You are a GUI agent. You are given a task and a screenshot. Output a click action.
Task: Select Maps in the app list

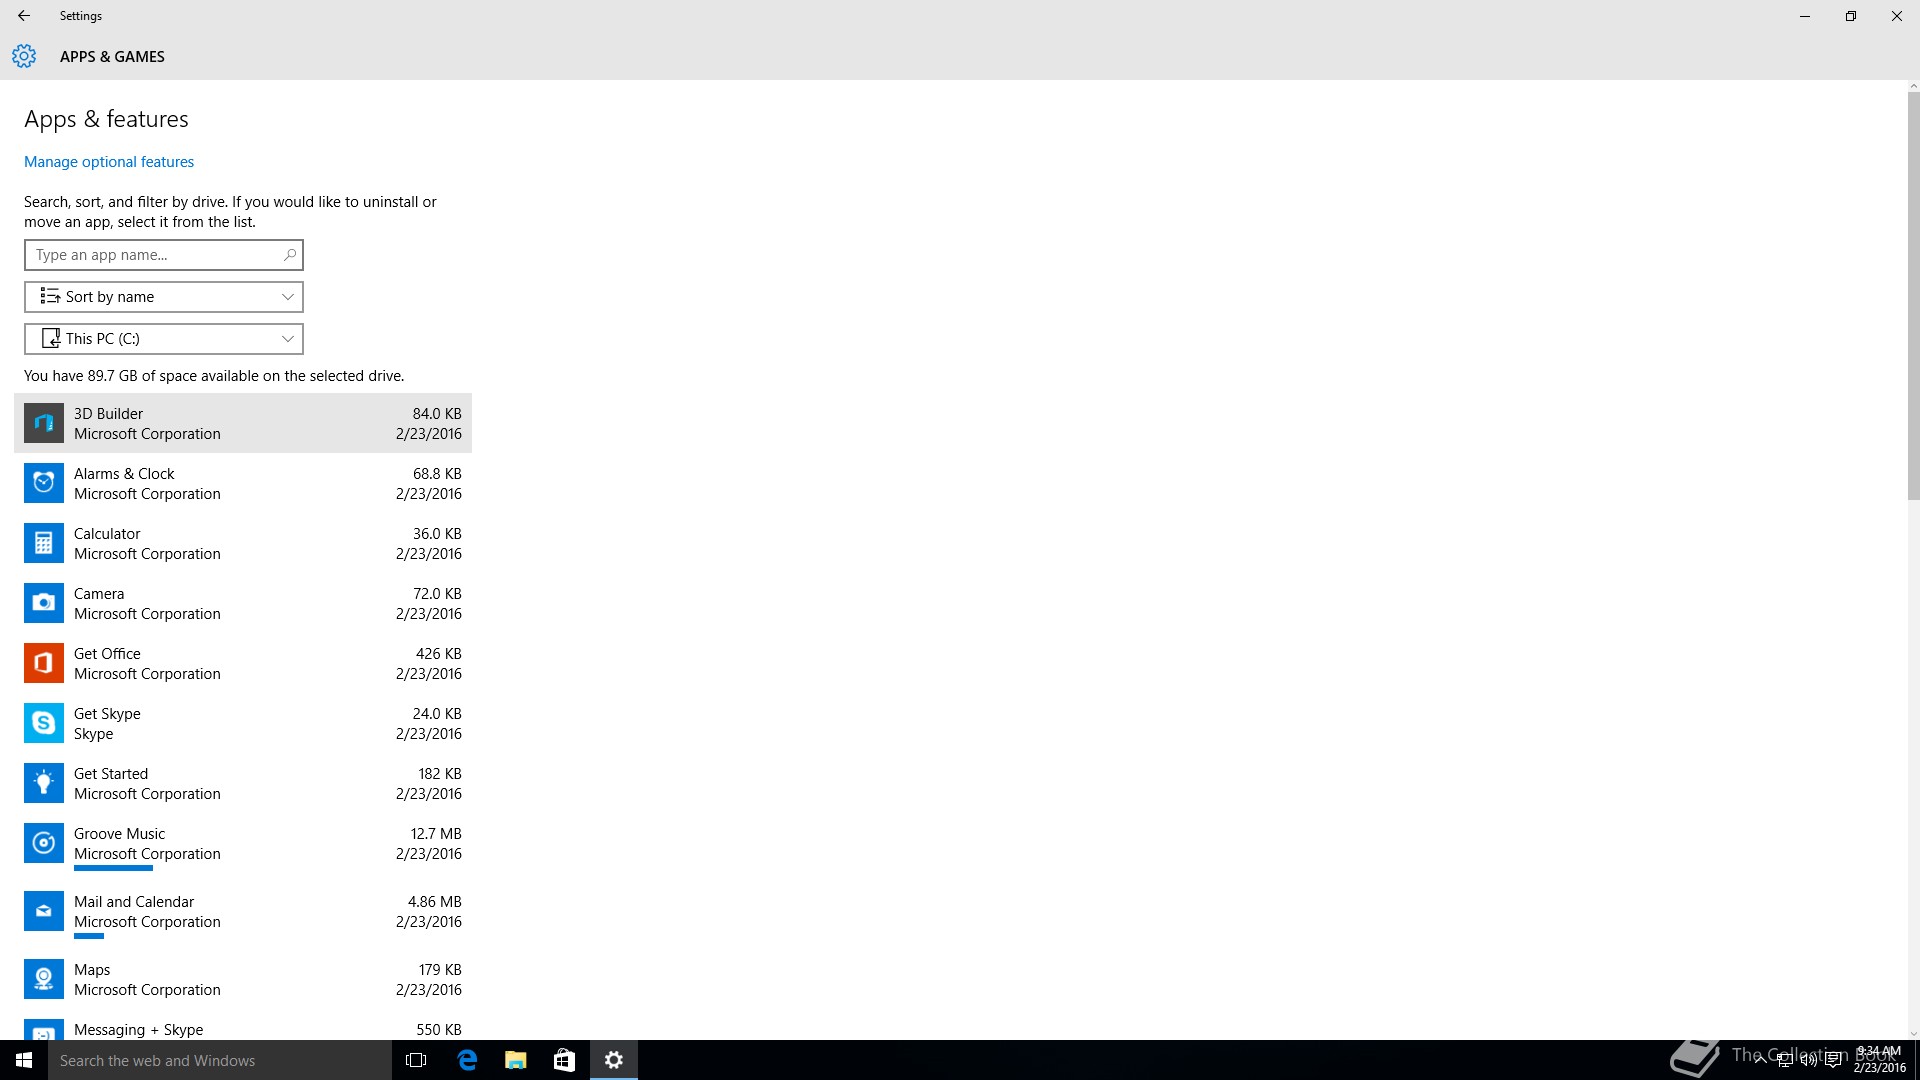pos(243,979)
